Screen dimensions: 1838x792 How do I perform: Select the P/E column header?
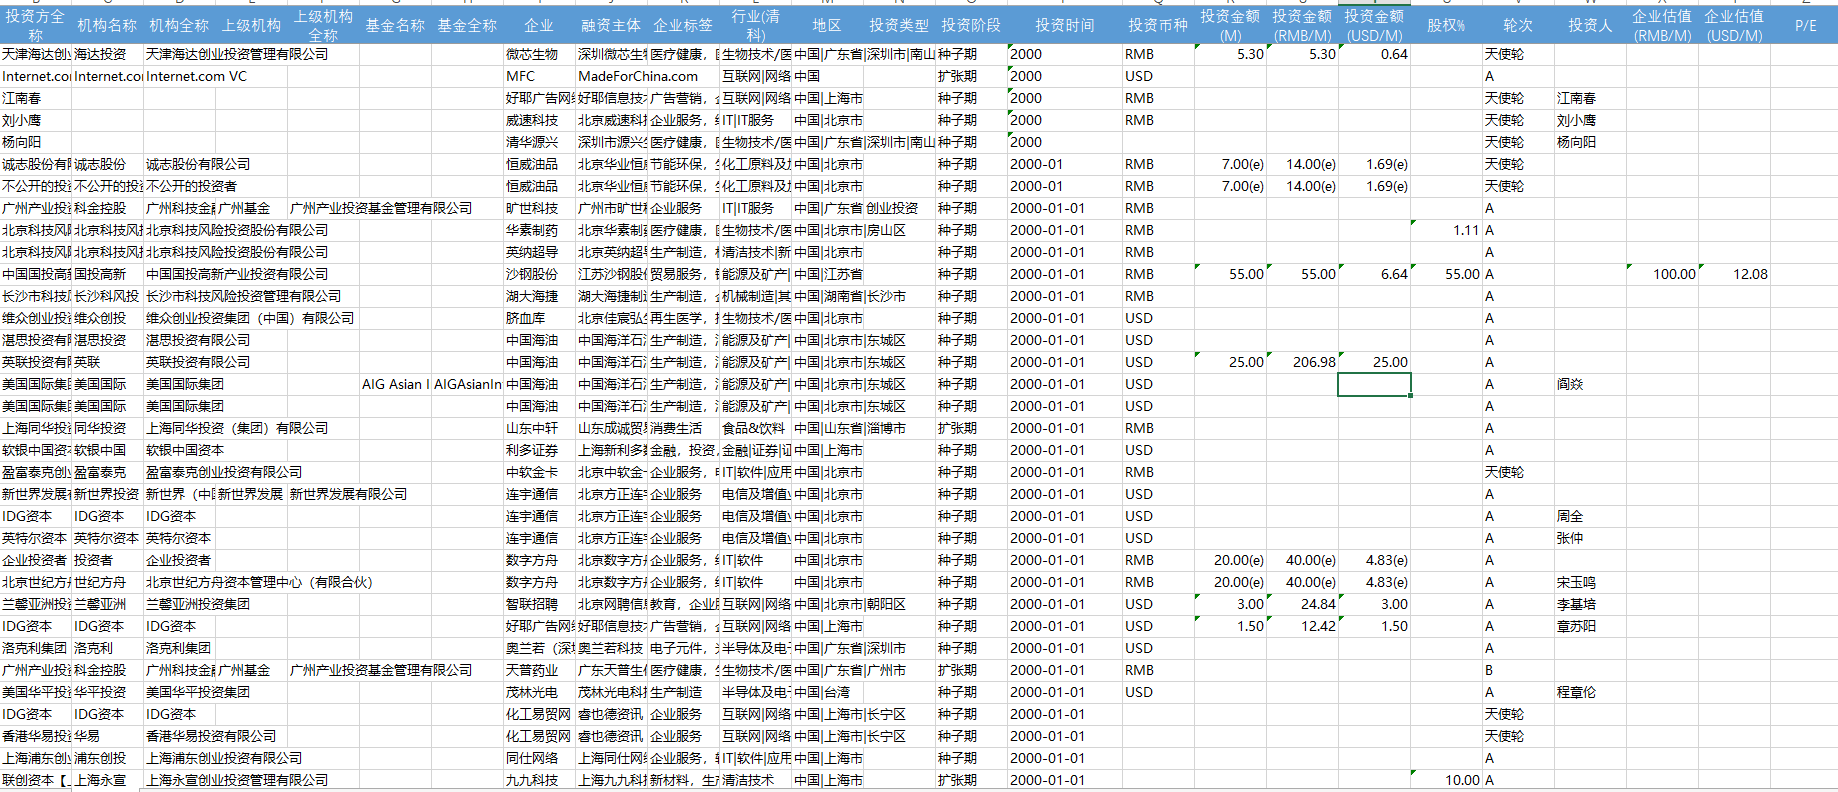click(1806, 25)
